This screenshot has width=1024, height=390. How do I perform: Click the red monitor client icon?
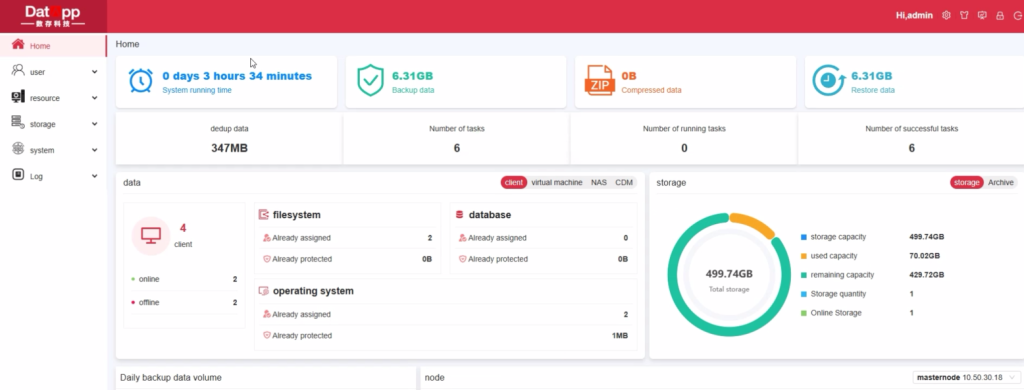click(152, 236)
